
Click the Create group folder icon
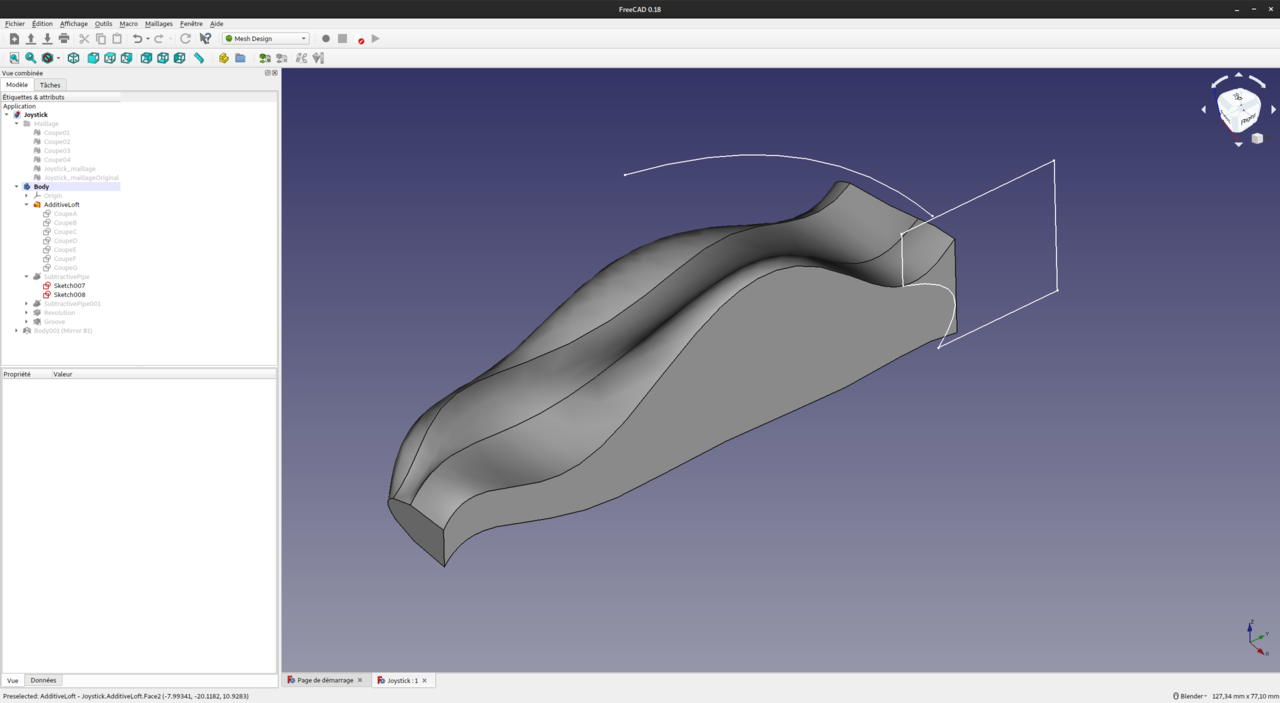240,58
